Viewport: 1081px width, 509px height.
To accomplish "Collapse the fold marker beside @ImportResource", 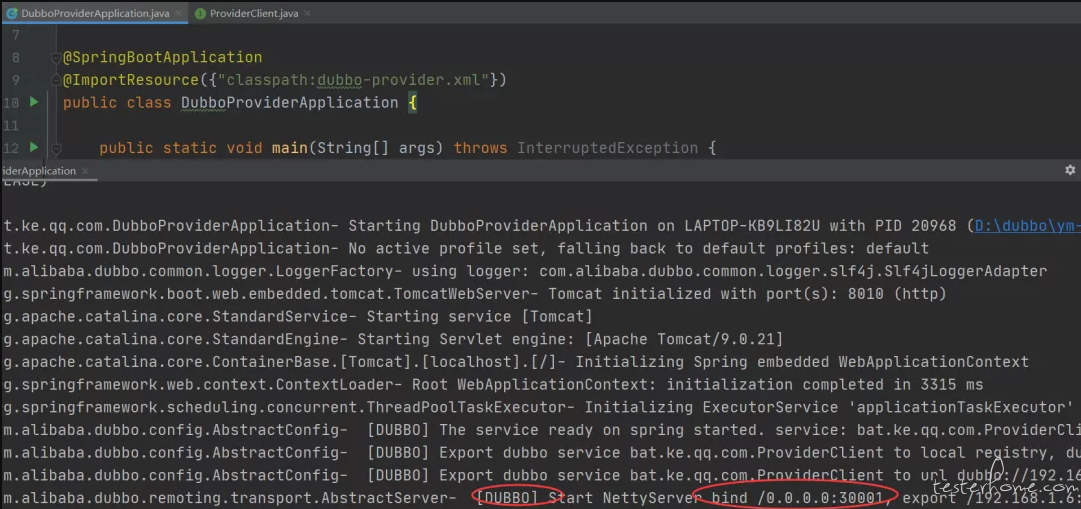I will (x=57, y=80).
